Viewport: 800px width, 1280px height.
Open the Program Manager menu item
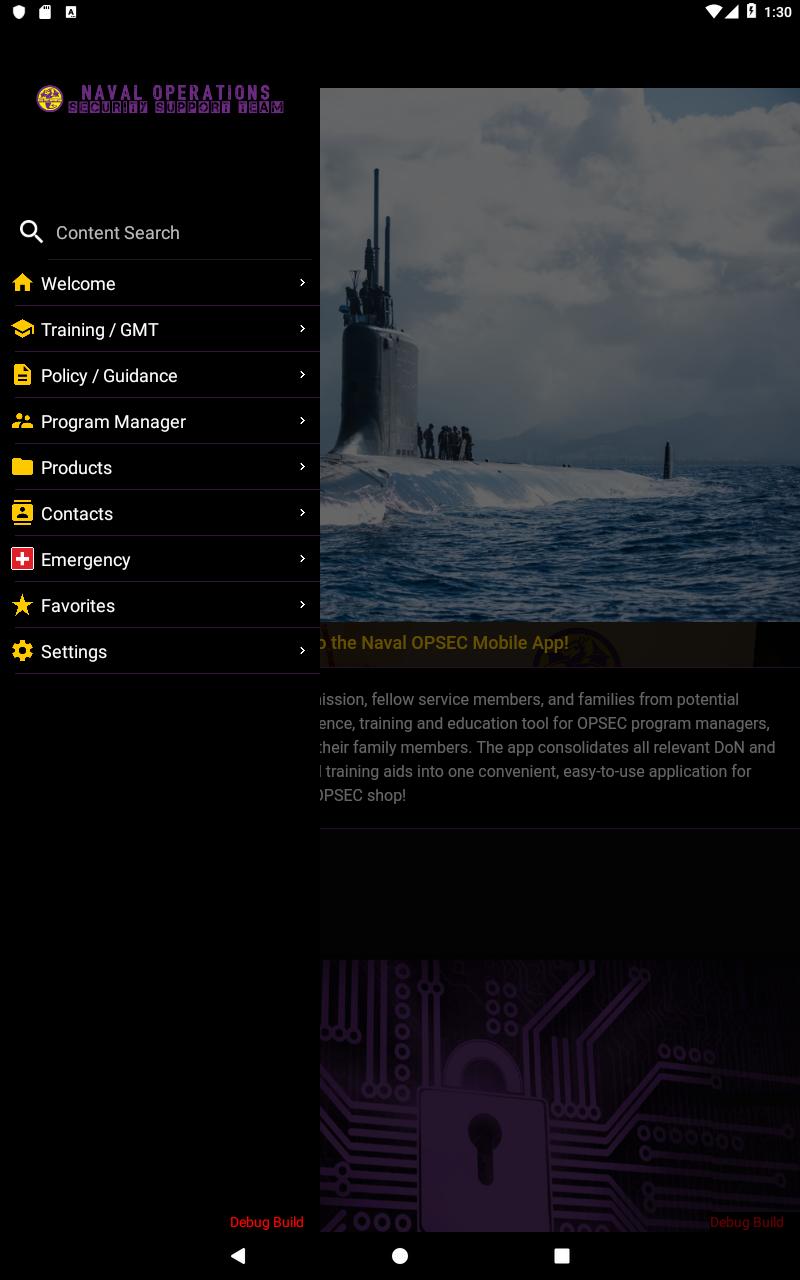pyautogui.click(x=160, y=421)
